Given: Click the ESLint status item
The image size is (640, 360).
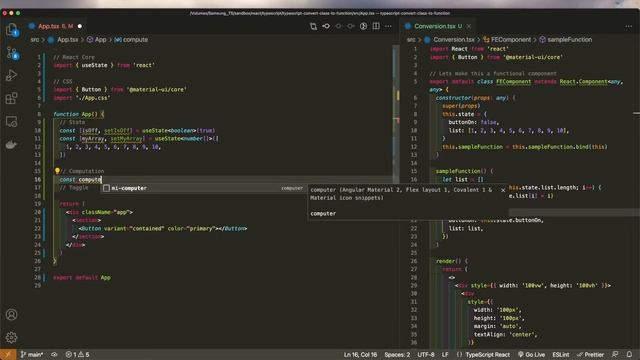Looking at the screenshot, I should (x=560, y=355).
